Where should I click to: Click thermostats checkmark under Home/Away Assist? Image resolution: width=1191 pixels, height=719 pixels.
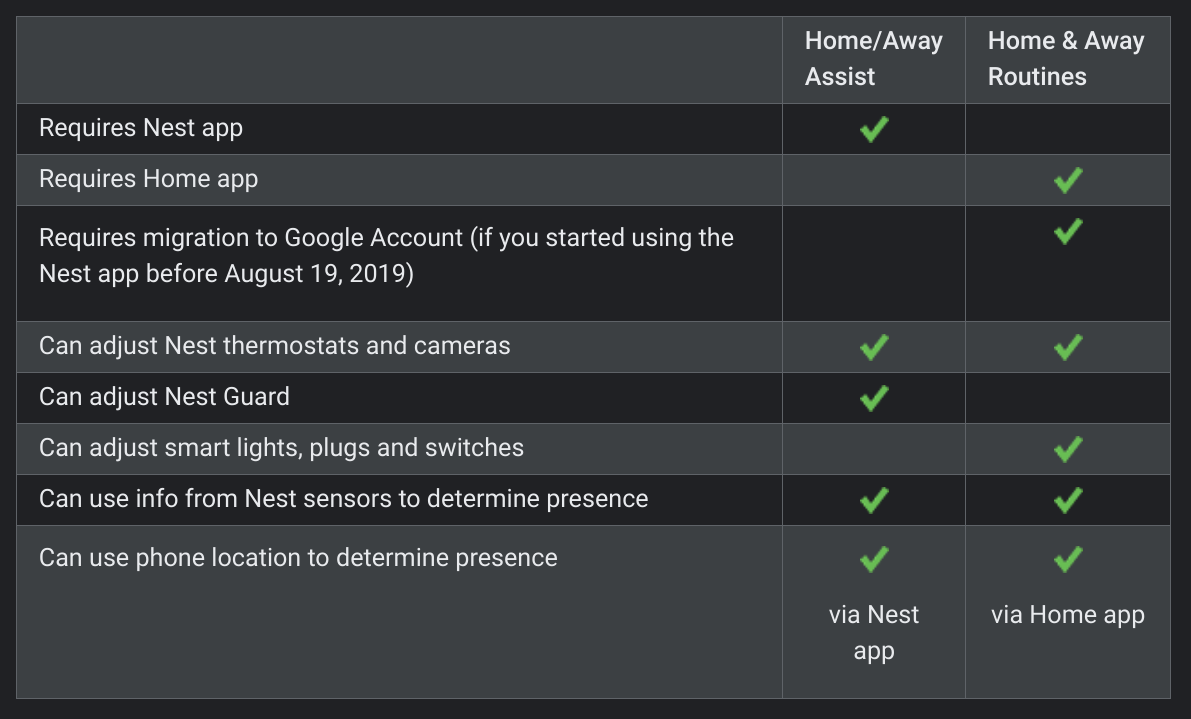[874, 347]
